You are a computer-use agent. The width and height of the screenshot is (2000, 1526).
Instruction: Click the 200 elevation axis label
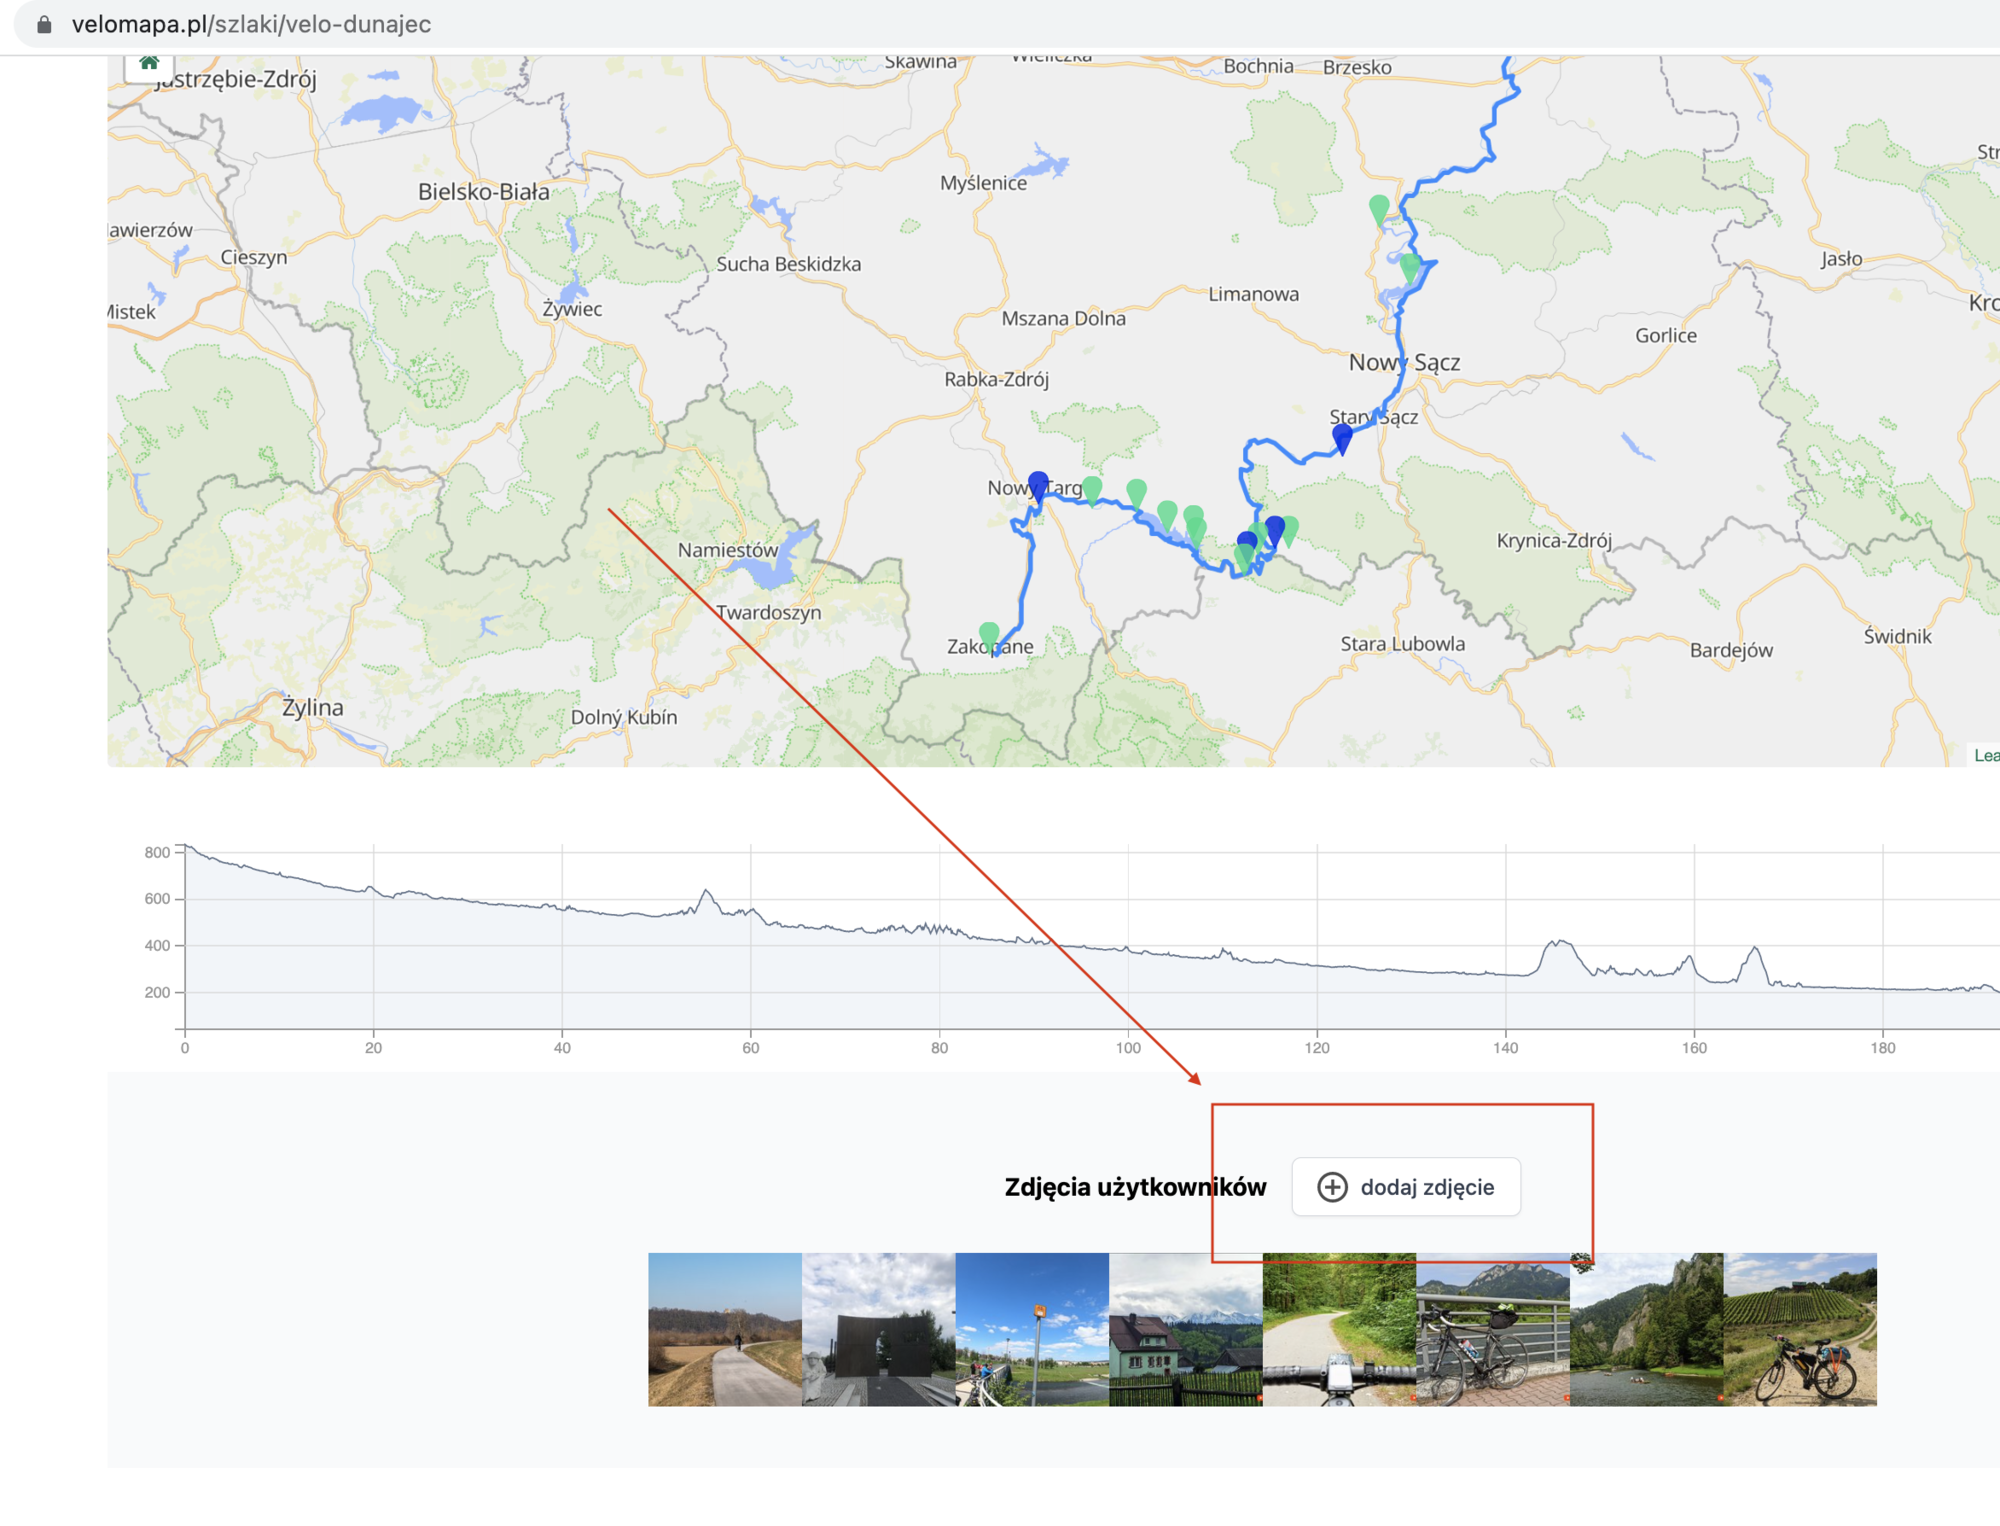pyautogui.click(x=157, y=992)
